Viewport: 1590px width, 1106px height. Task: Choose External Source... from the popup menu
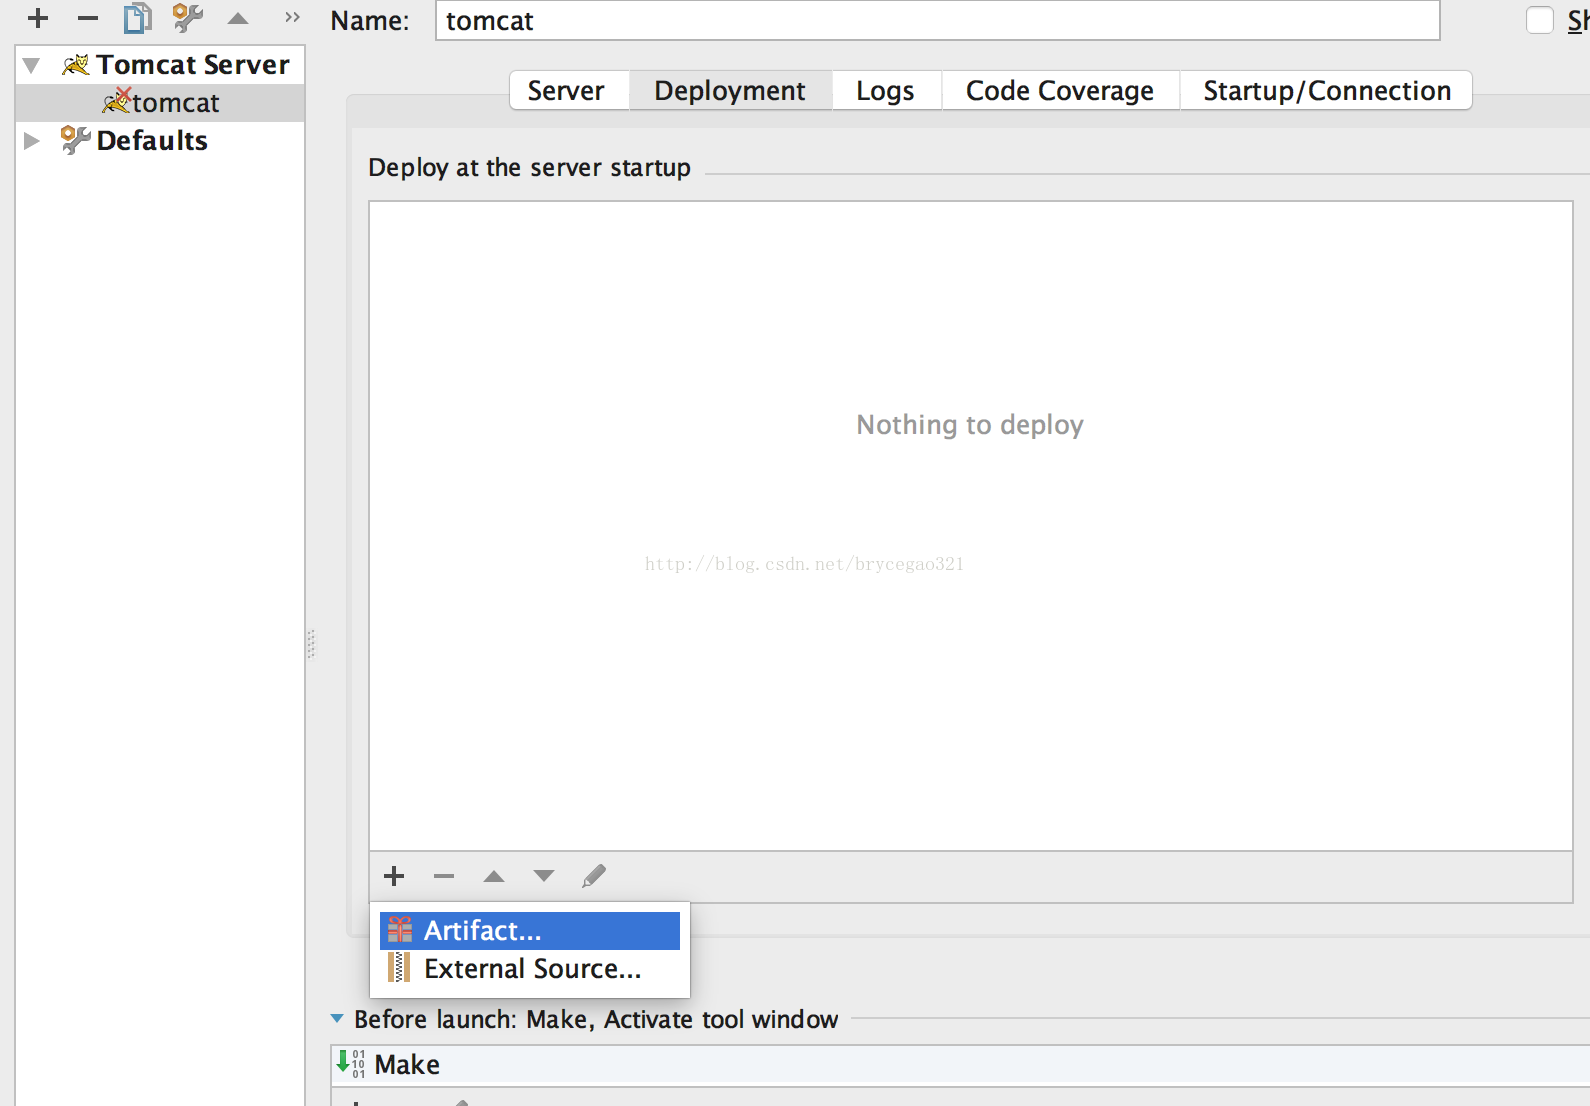[x=530, y=969]
